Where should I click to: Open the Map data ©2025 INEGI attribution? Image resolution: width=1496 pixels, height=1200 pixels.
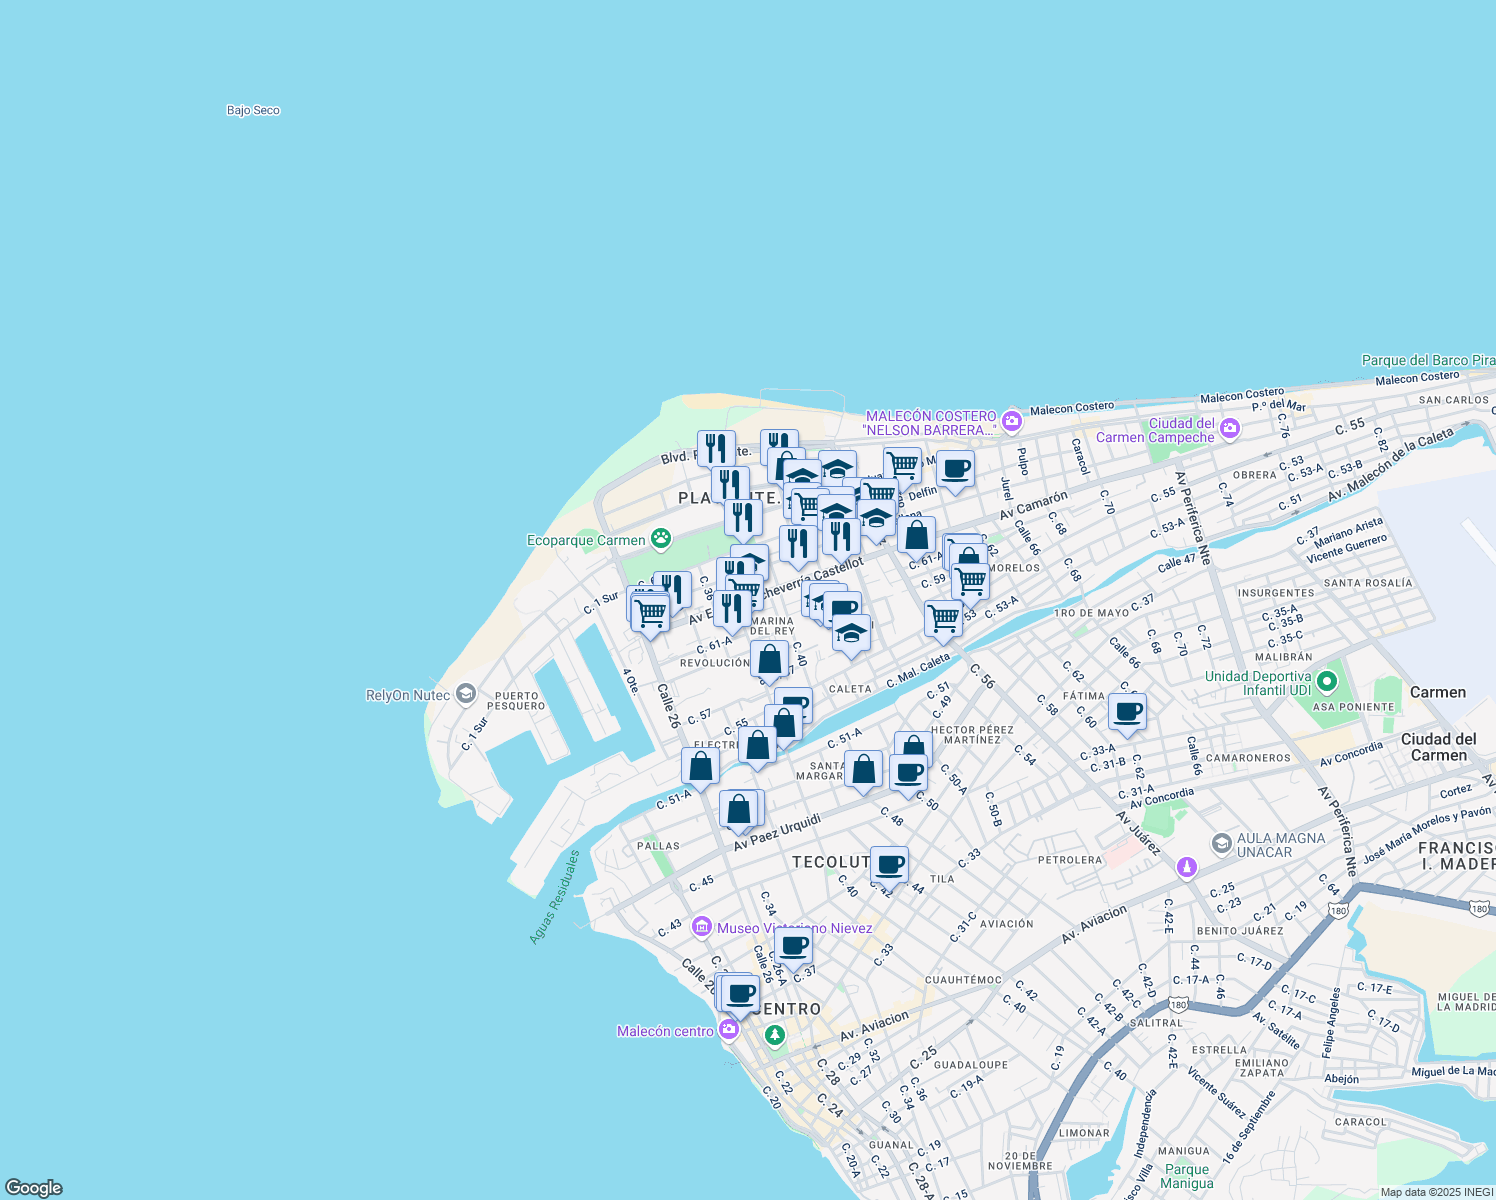[1435, 1192]
